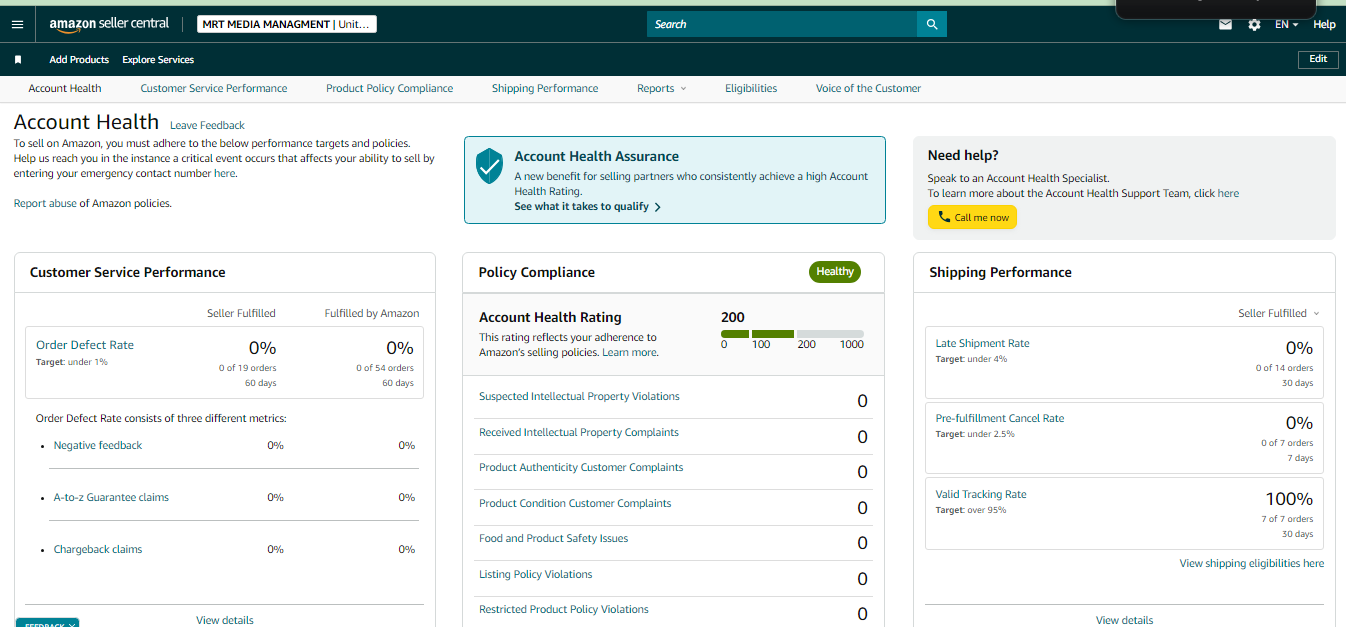This screenshot has width=1346, height=627.
Task: Click Add Products in the top bar
Action: [x=79, y=60]
